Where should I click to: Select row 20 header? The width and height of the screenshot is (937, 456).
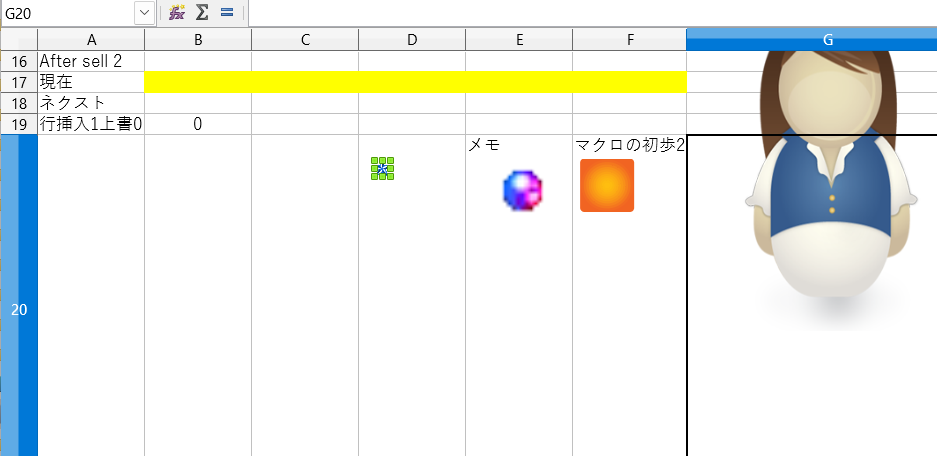19,295
